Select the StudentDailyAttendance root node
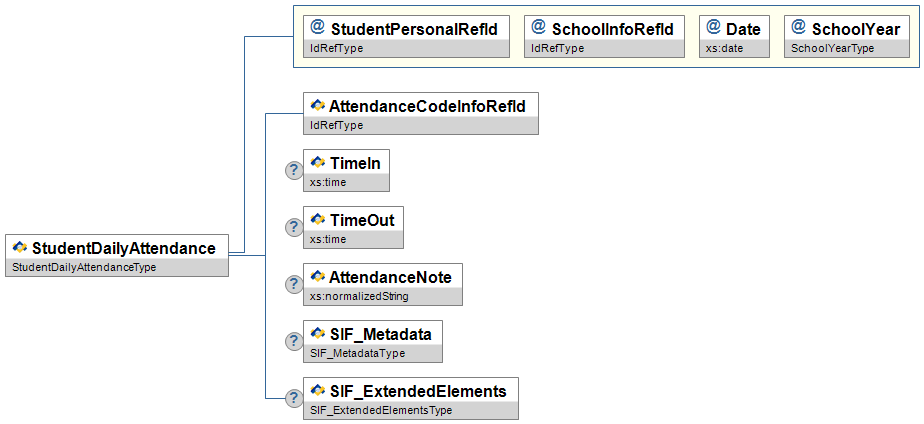 click(x=124, y=248)
